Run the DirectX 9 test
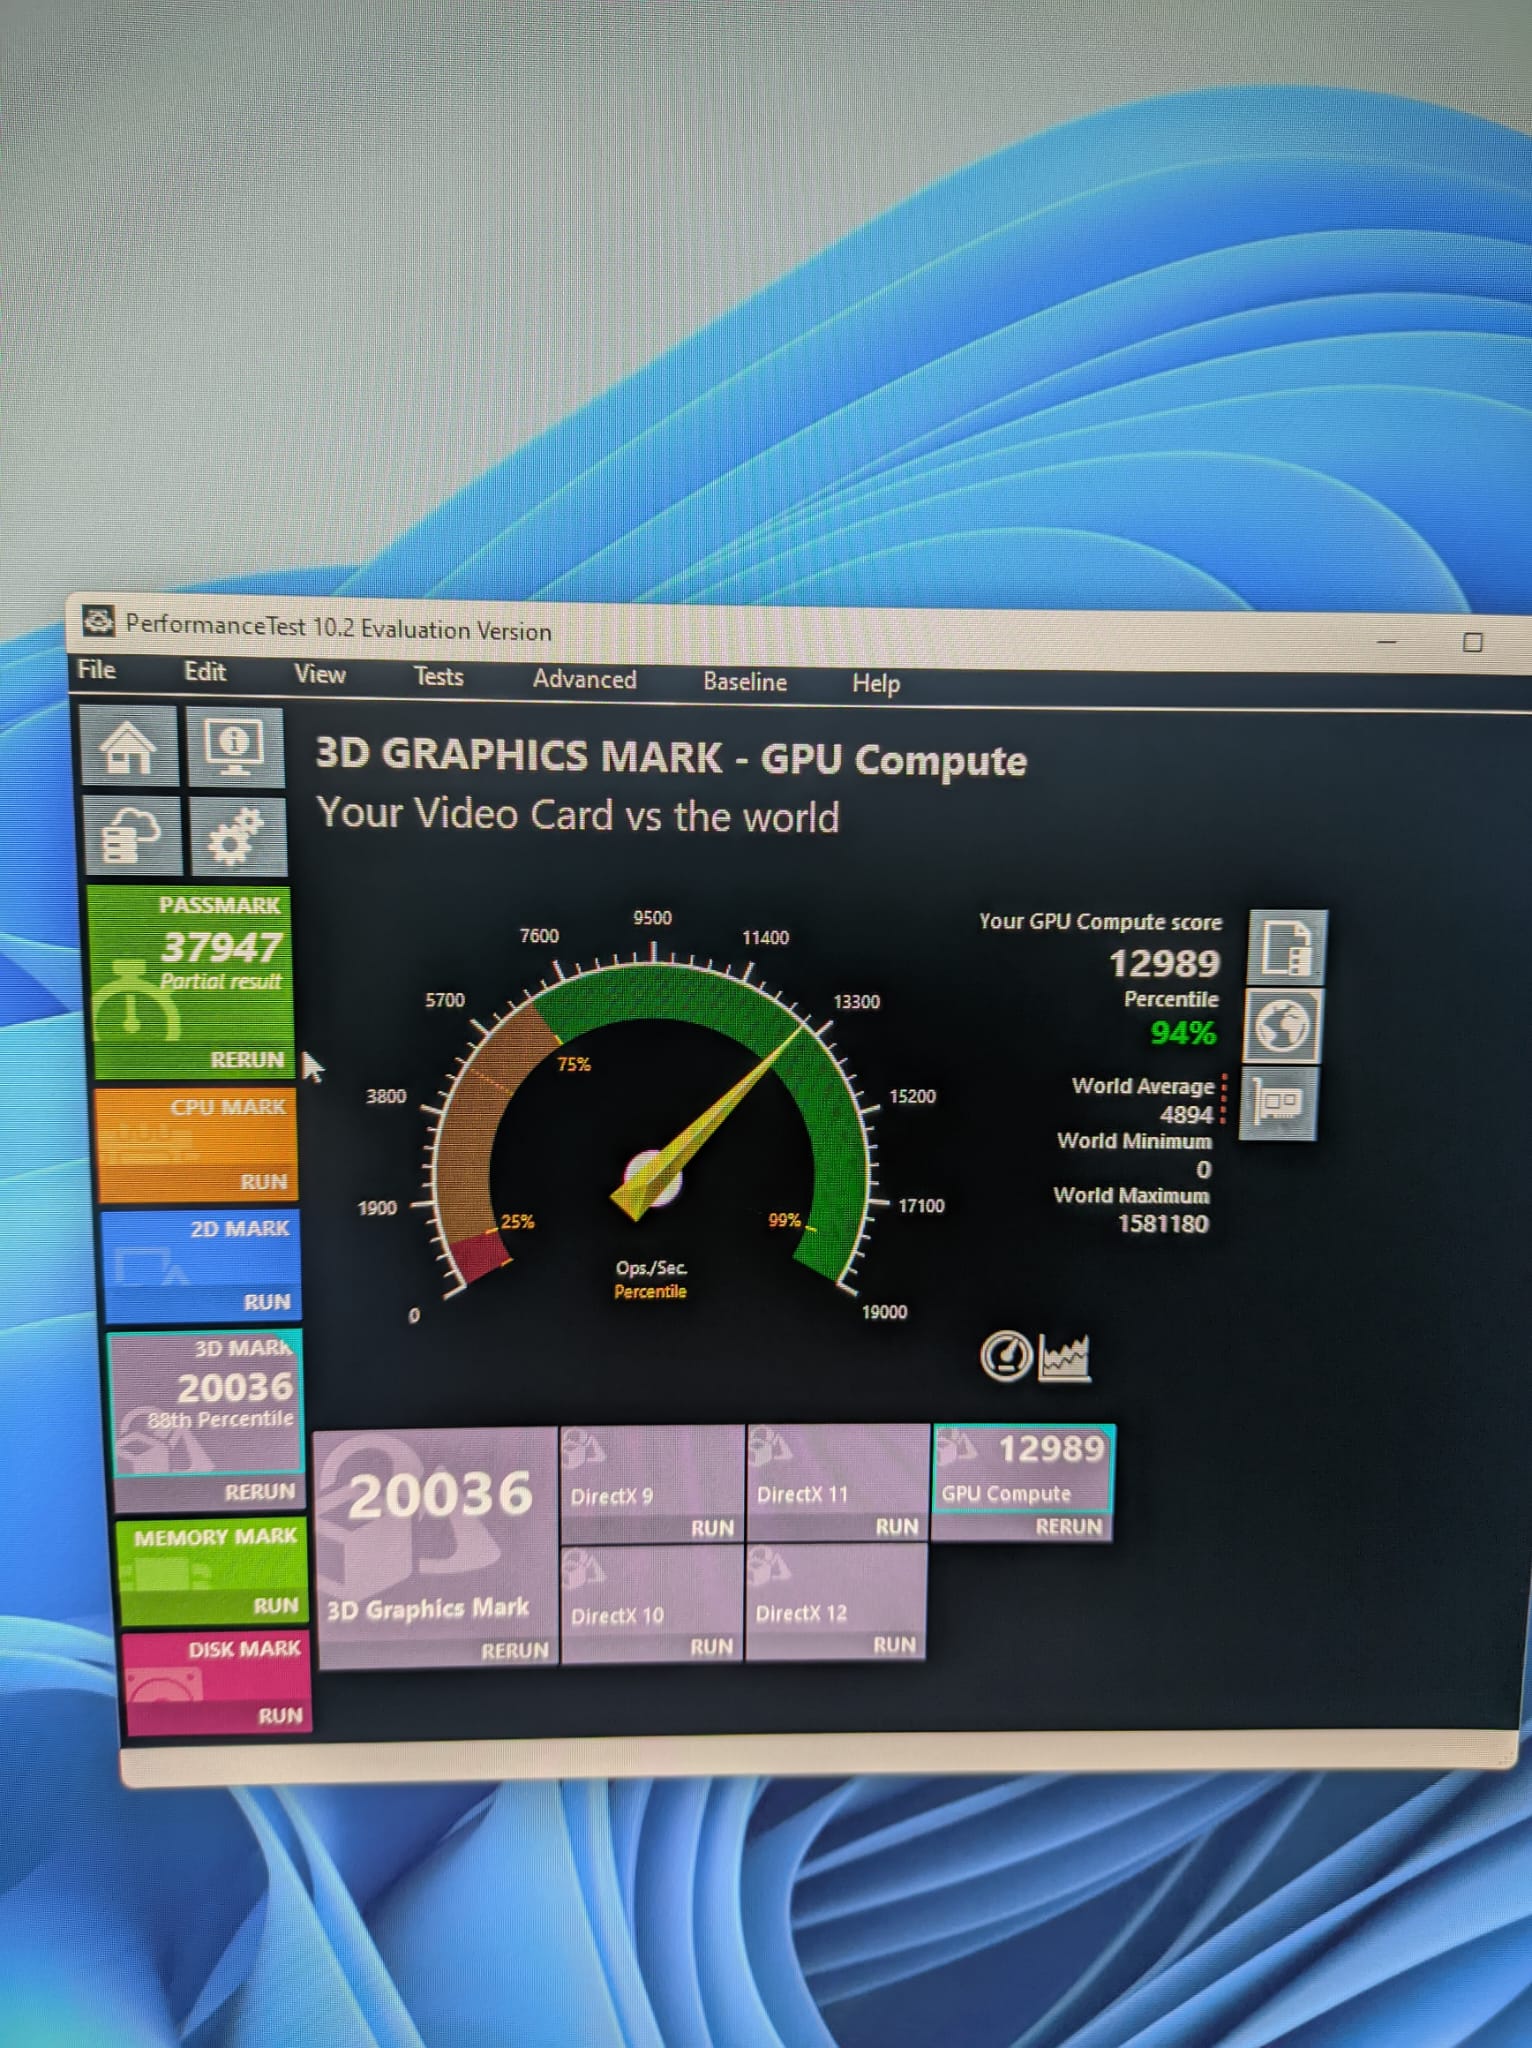Viewport: 1532px width, 2048px height. point(712,1528)
